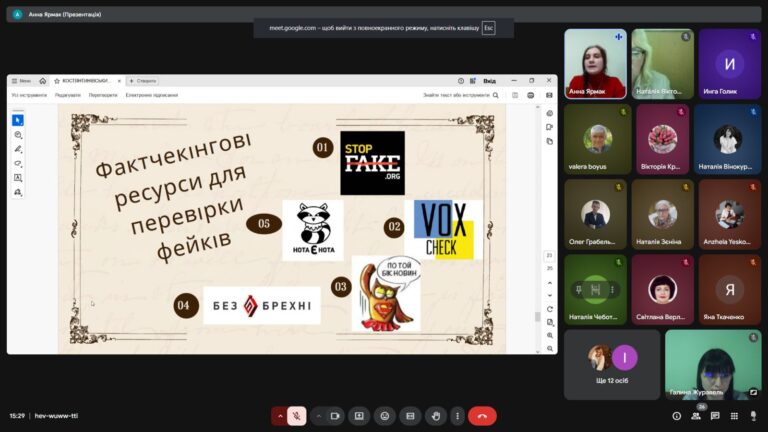768x432 pixels.
Task: Open Перетворити menu
Action: 103,95
